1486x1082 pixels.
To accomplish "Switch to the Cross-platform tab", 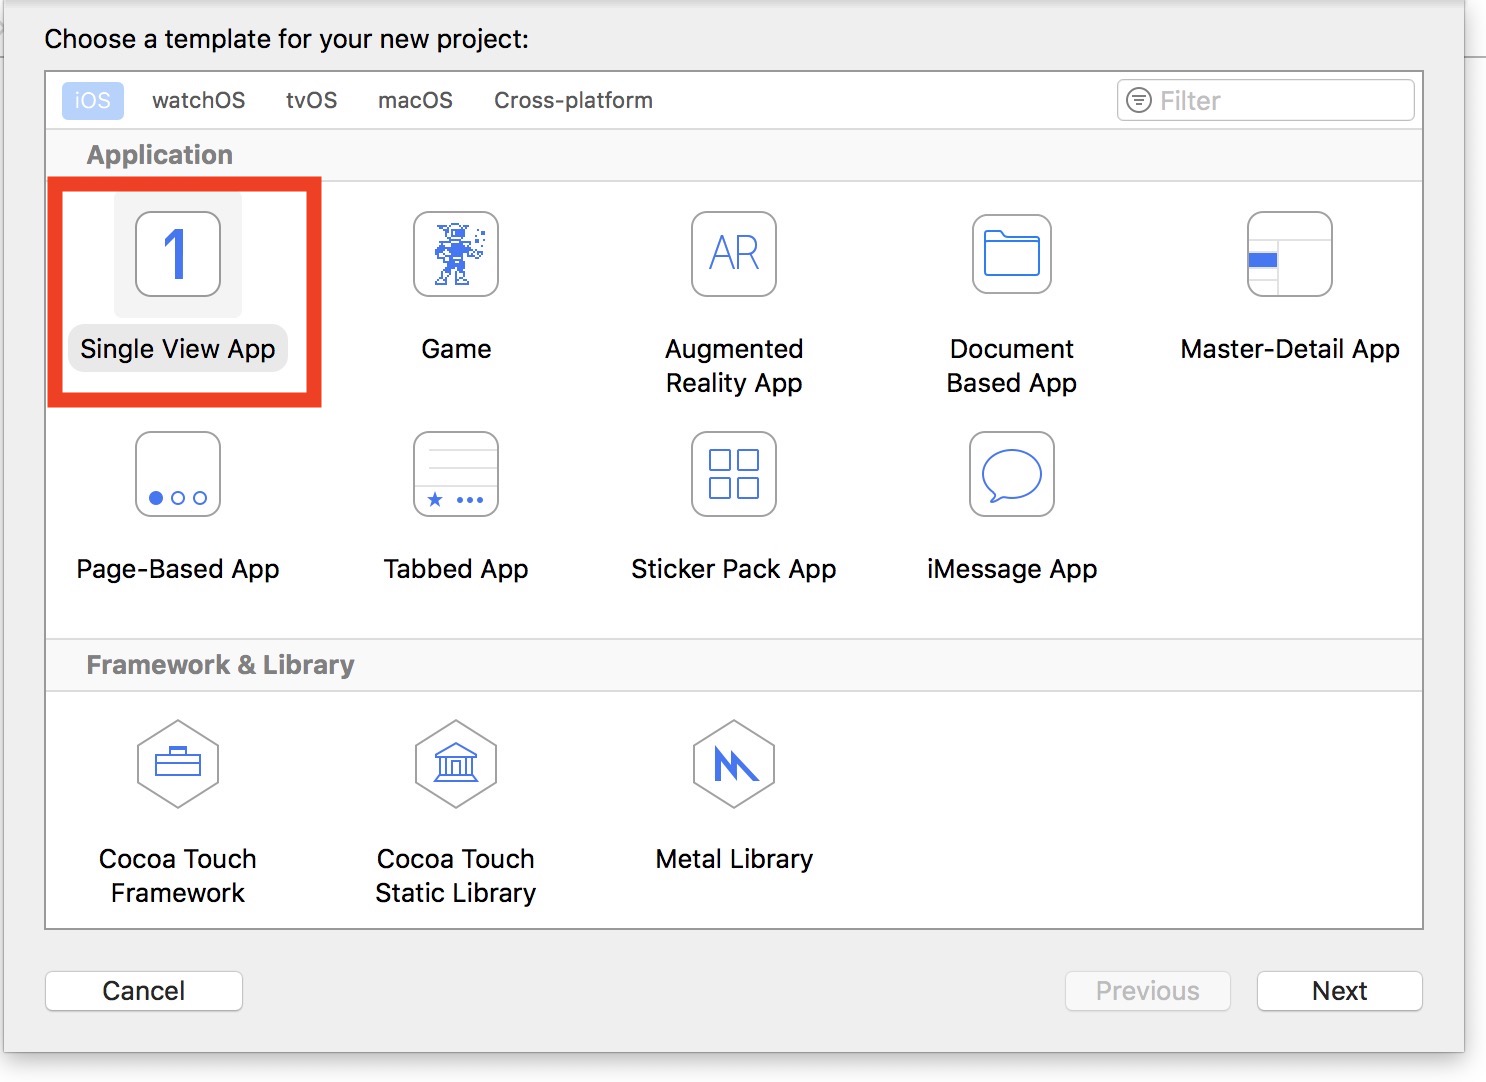I will (x=573, y=101).
